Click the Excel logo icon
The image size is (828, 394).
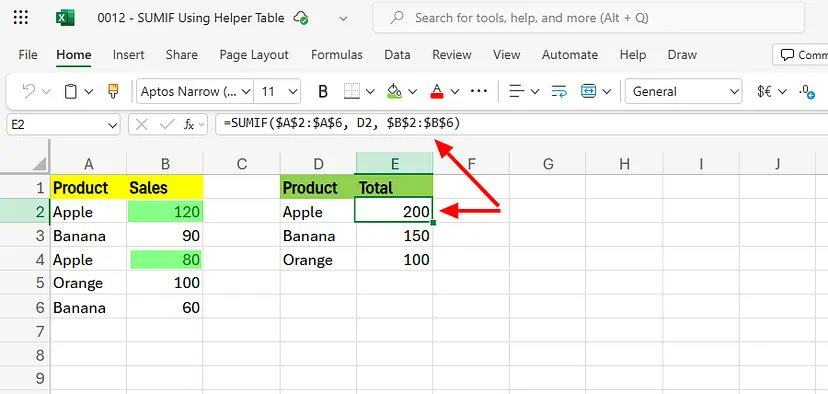[x=65, y=18]
